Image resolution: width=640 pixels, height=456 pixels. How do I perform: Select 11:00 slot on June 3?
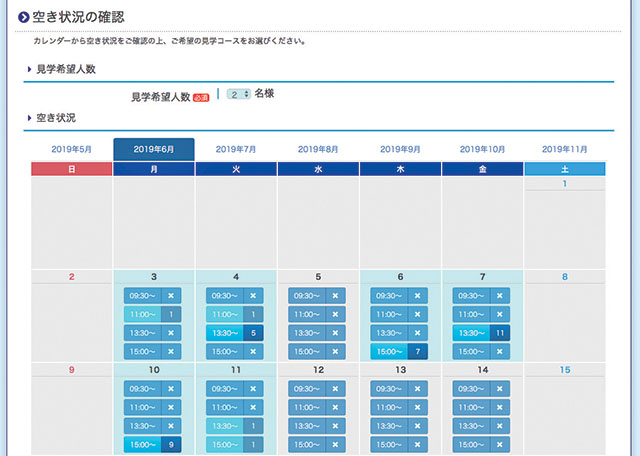153,314
